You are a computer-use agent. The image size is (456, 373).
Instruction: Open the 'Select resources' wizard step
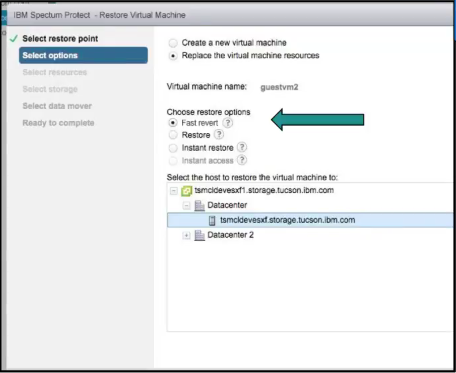[55, 72]
